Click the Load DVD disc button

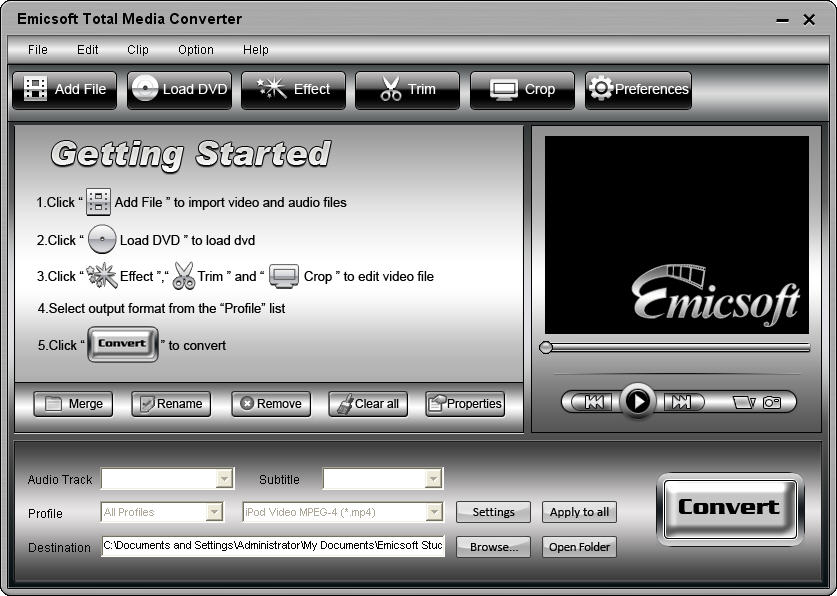(179, 90)
